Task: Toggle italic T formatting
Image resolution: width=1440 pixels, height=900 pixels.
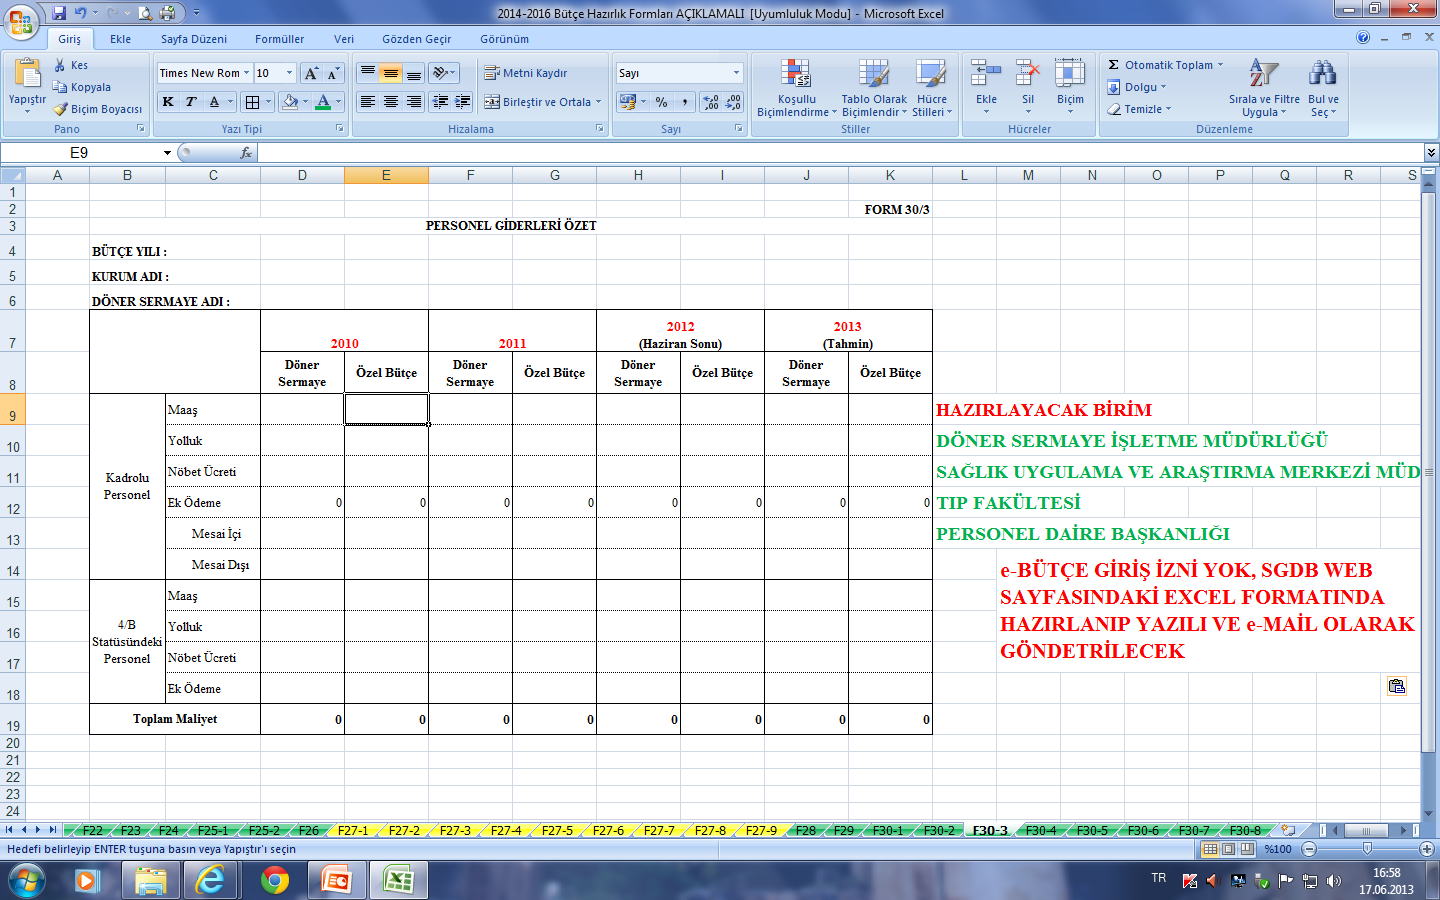Action: point(190,102)
